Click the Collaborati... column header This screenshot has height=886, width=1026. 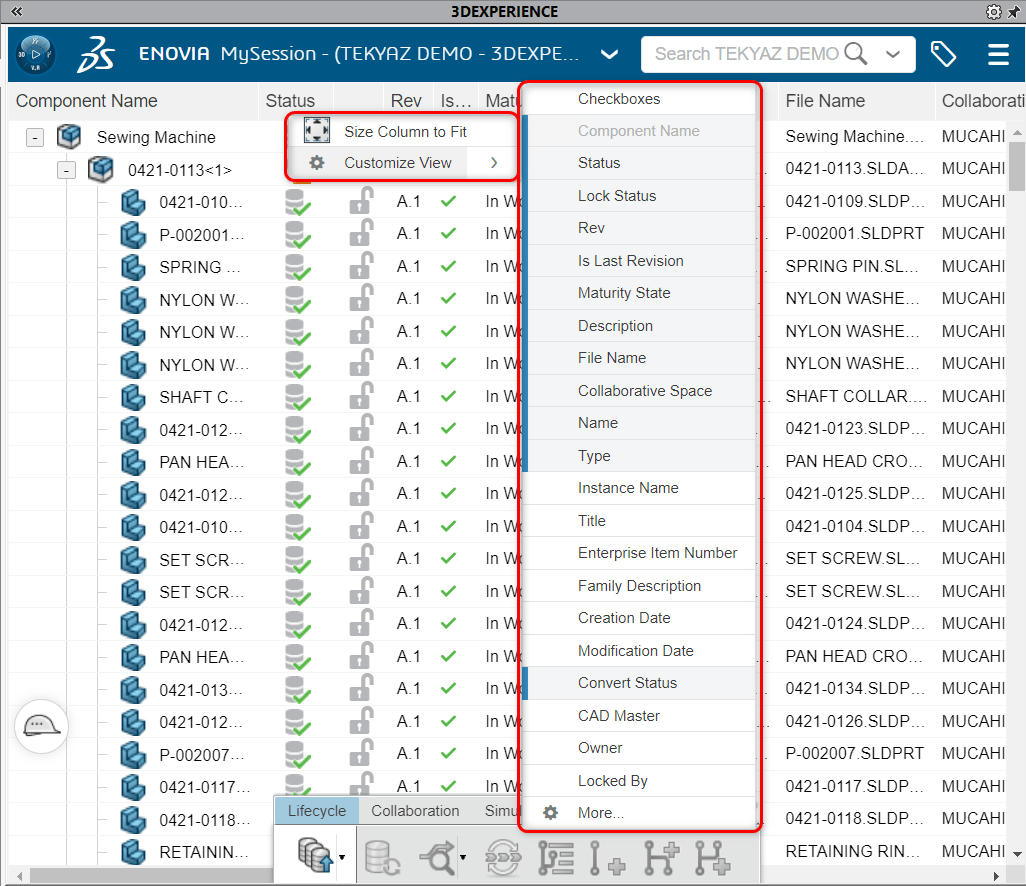coord(982,101)
